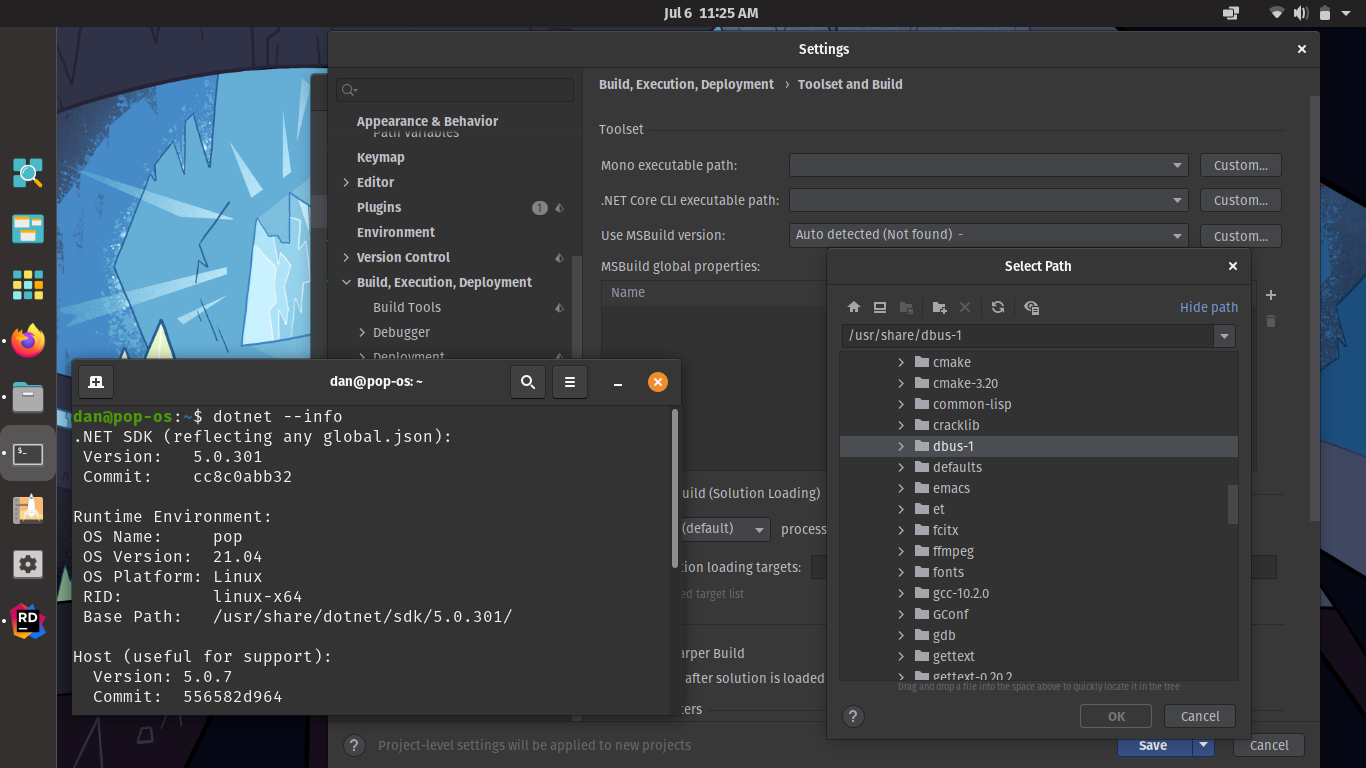The width and height of the screenshot is (1366, 768).
Task: Open JetBrains Rider from the dock
Action: point(28,621)
